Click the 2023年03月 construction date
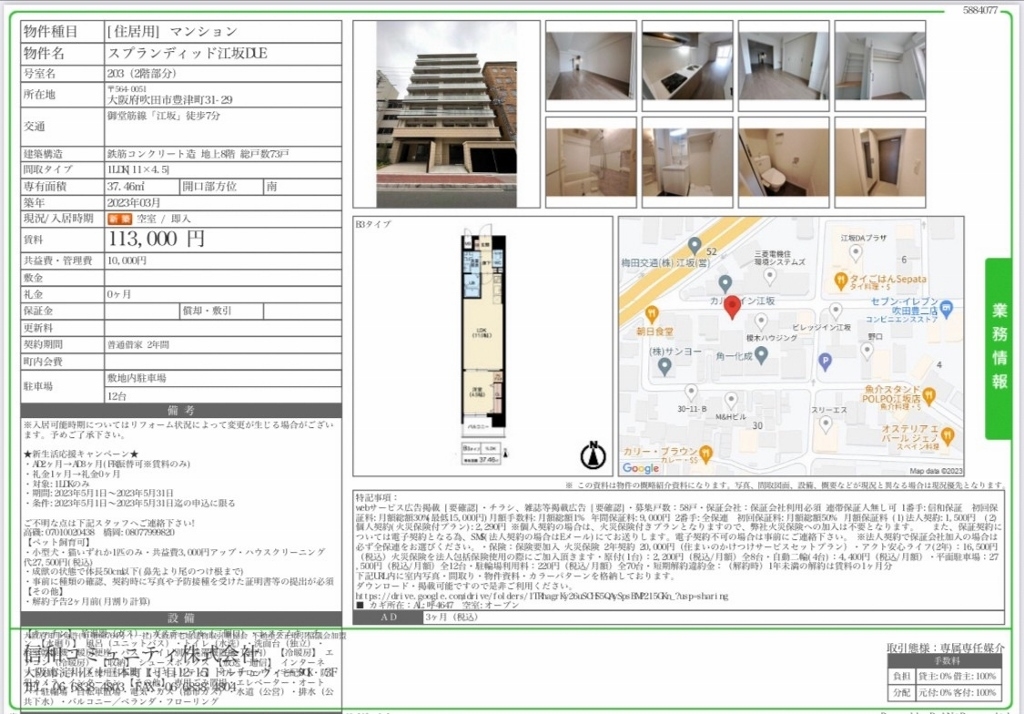Viewport: 1024px width, 714px height. point(135,203)
